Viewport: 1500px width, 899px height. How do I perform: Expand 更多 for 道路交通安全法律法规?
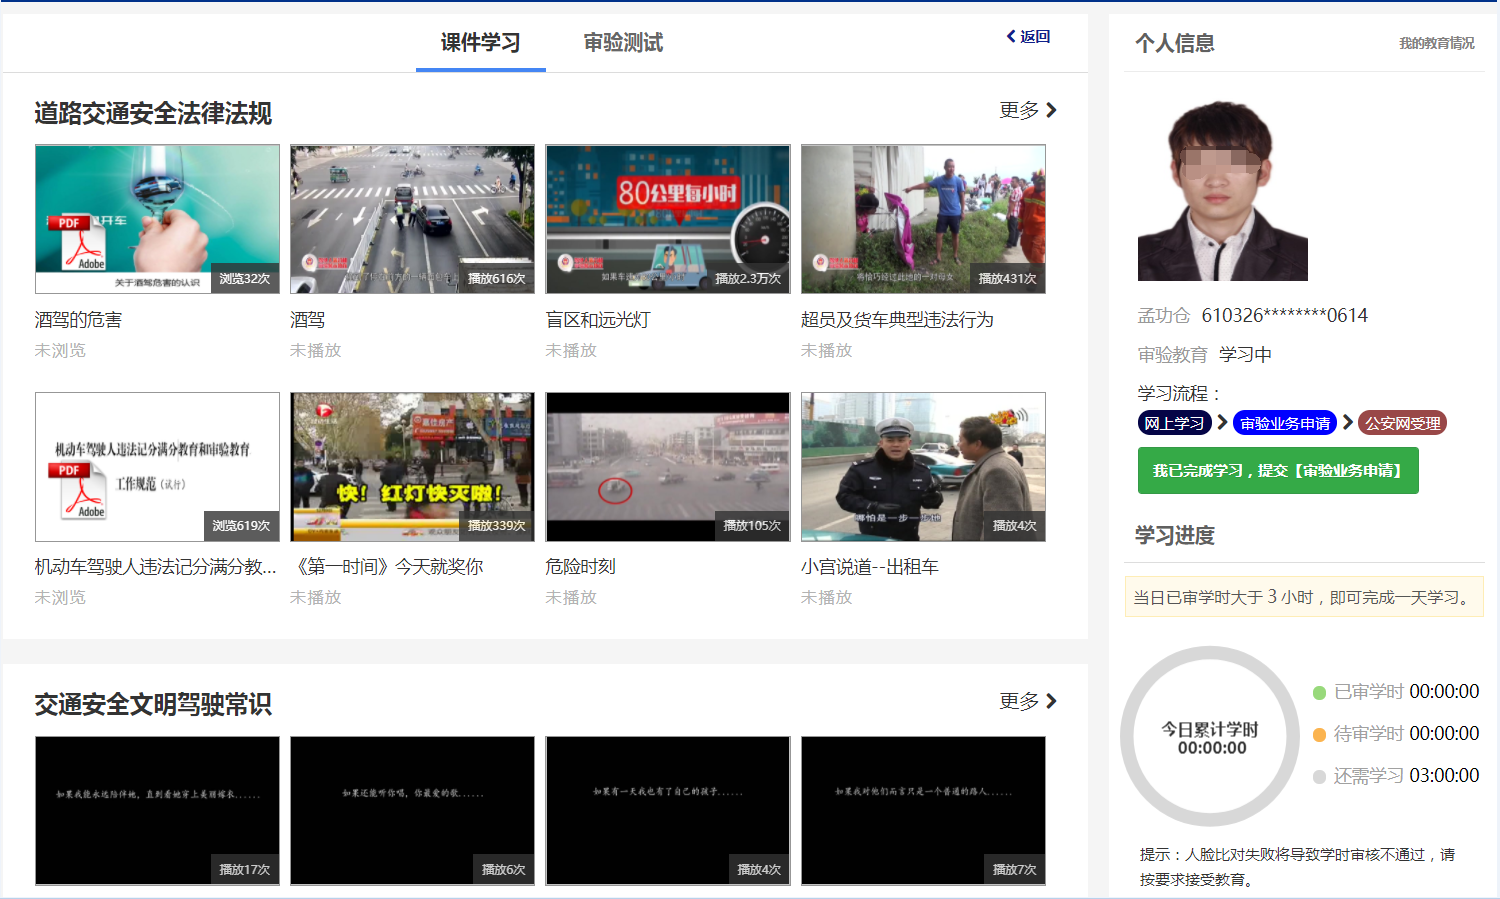[1028, 111]
